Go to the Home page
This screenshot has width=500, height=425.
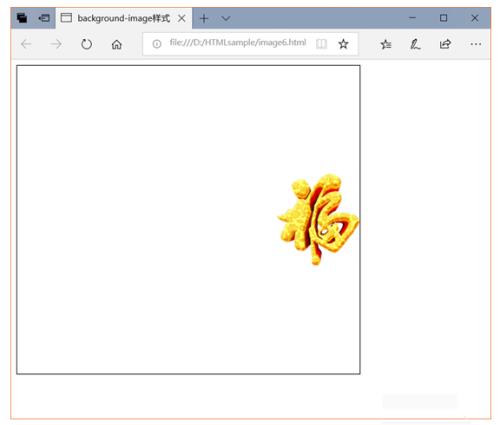click(117, 44)
